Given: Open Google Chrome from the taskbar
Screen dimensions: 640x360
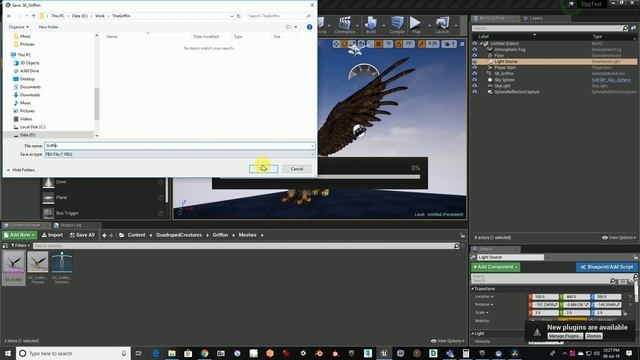Looking at the screenshot, I should 204,353.
